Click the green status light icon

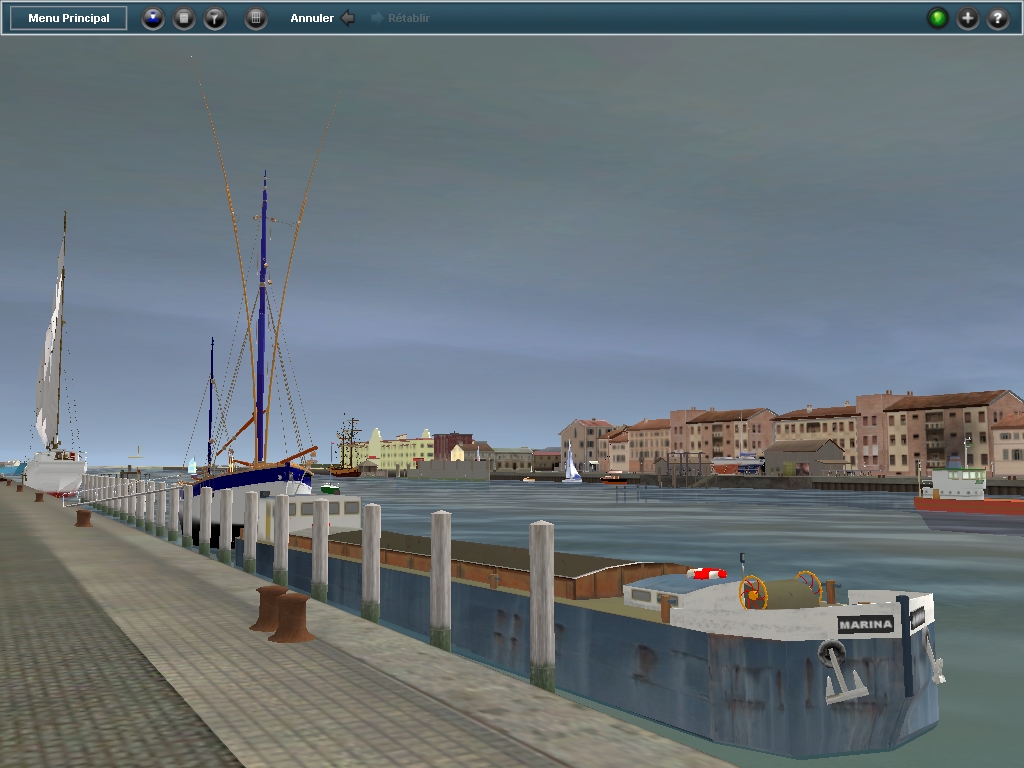click(x=938, y=18)
